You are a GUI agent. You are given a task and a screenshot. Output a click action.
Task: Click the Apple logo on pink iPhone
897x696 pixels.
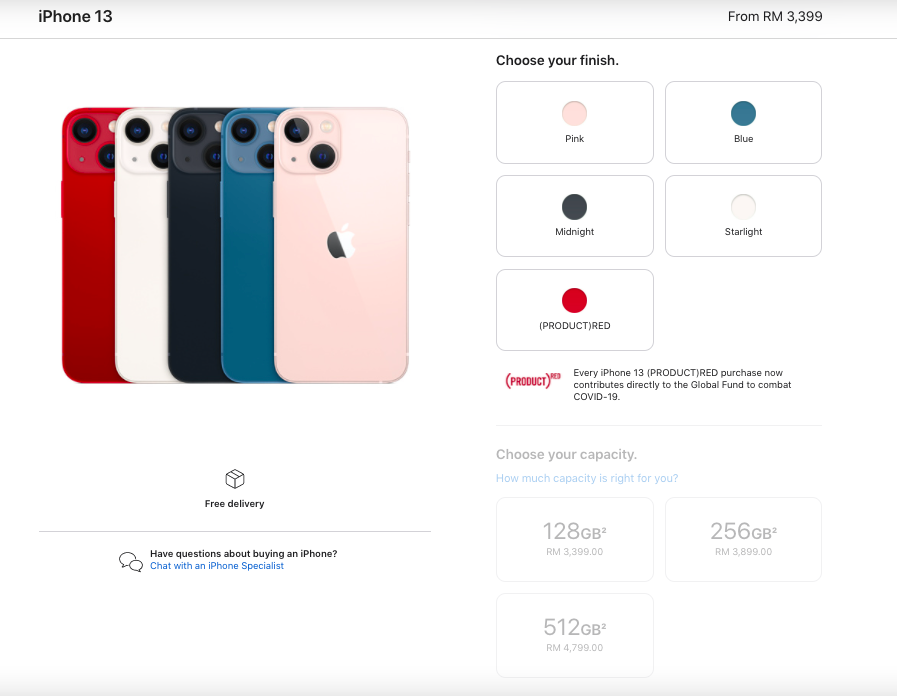tap(341, 241)
